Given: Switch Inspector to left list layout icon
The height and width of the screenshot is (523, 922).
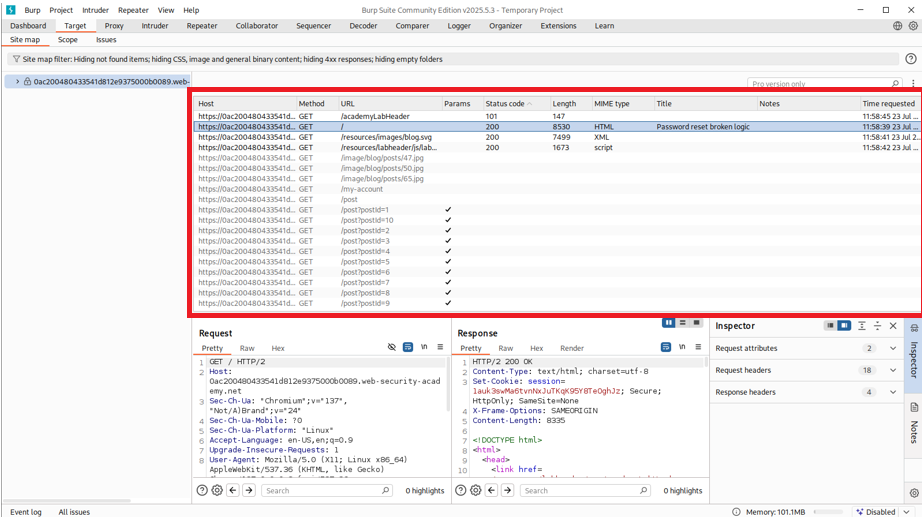Looking at the screenshot, I should tap(830, 325).
